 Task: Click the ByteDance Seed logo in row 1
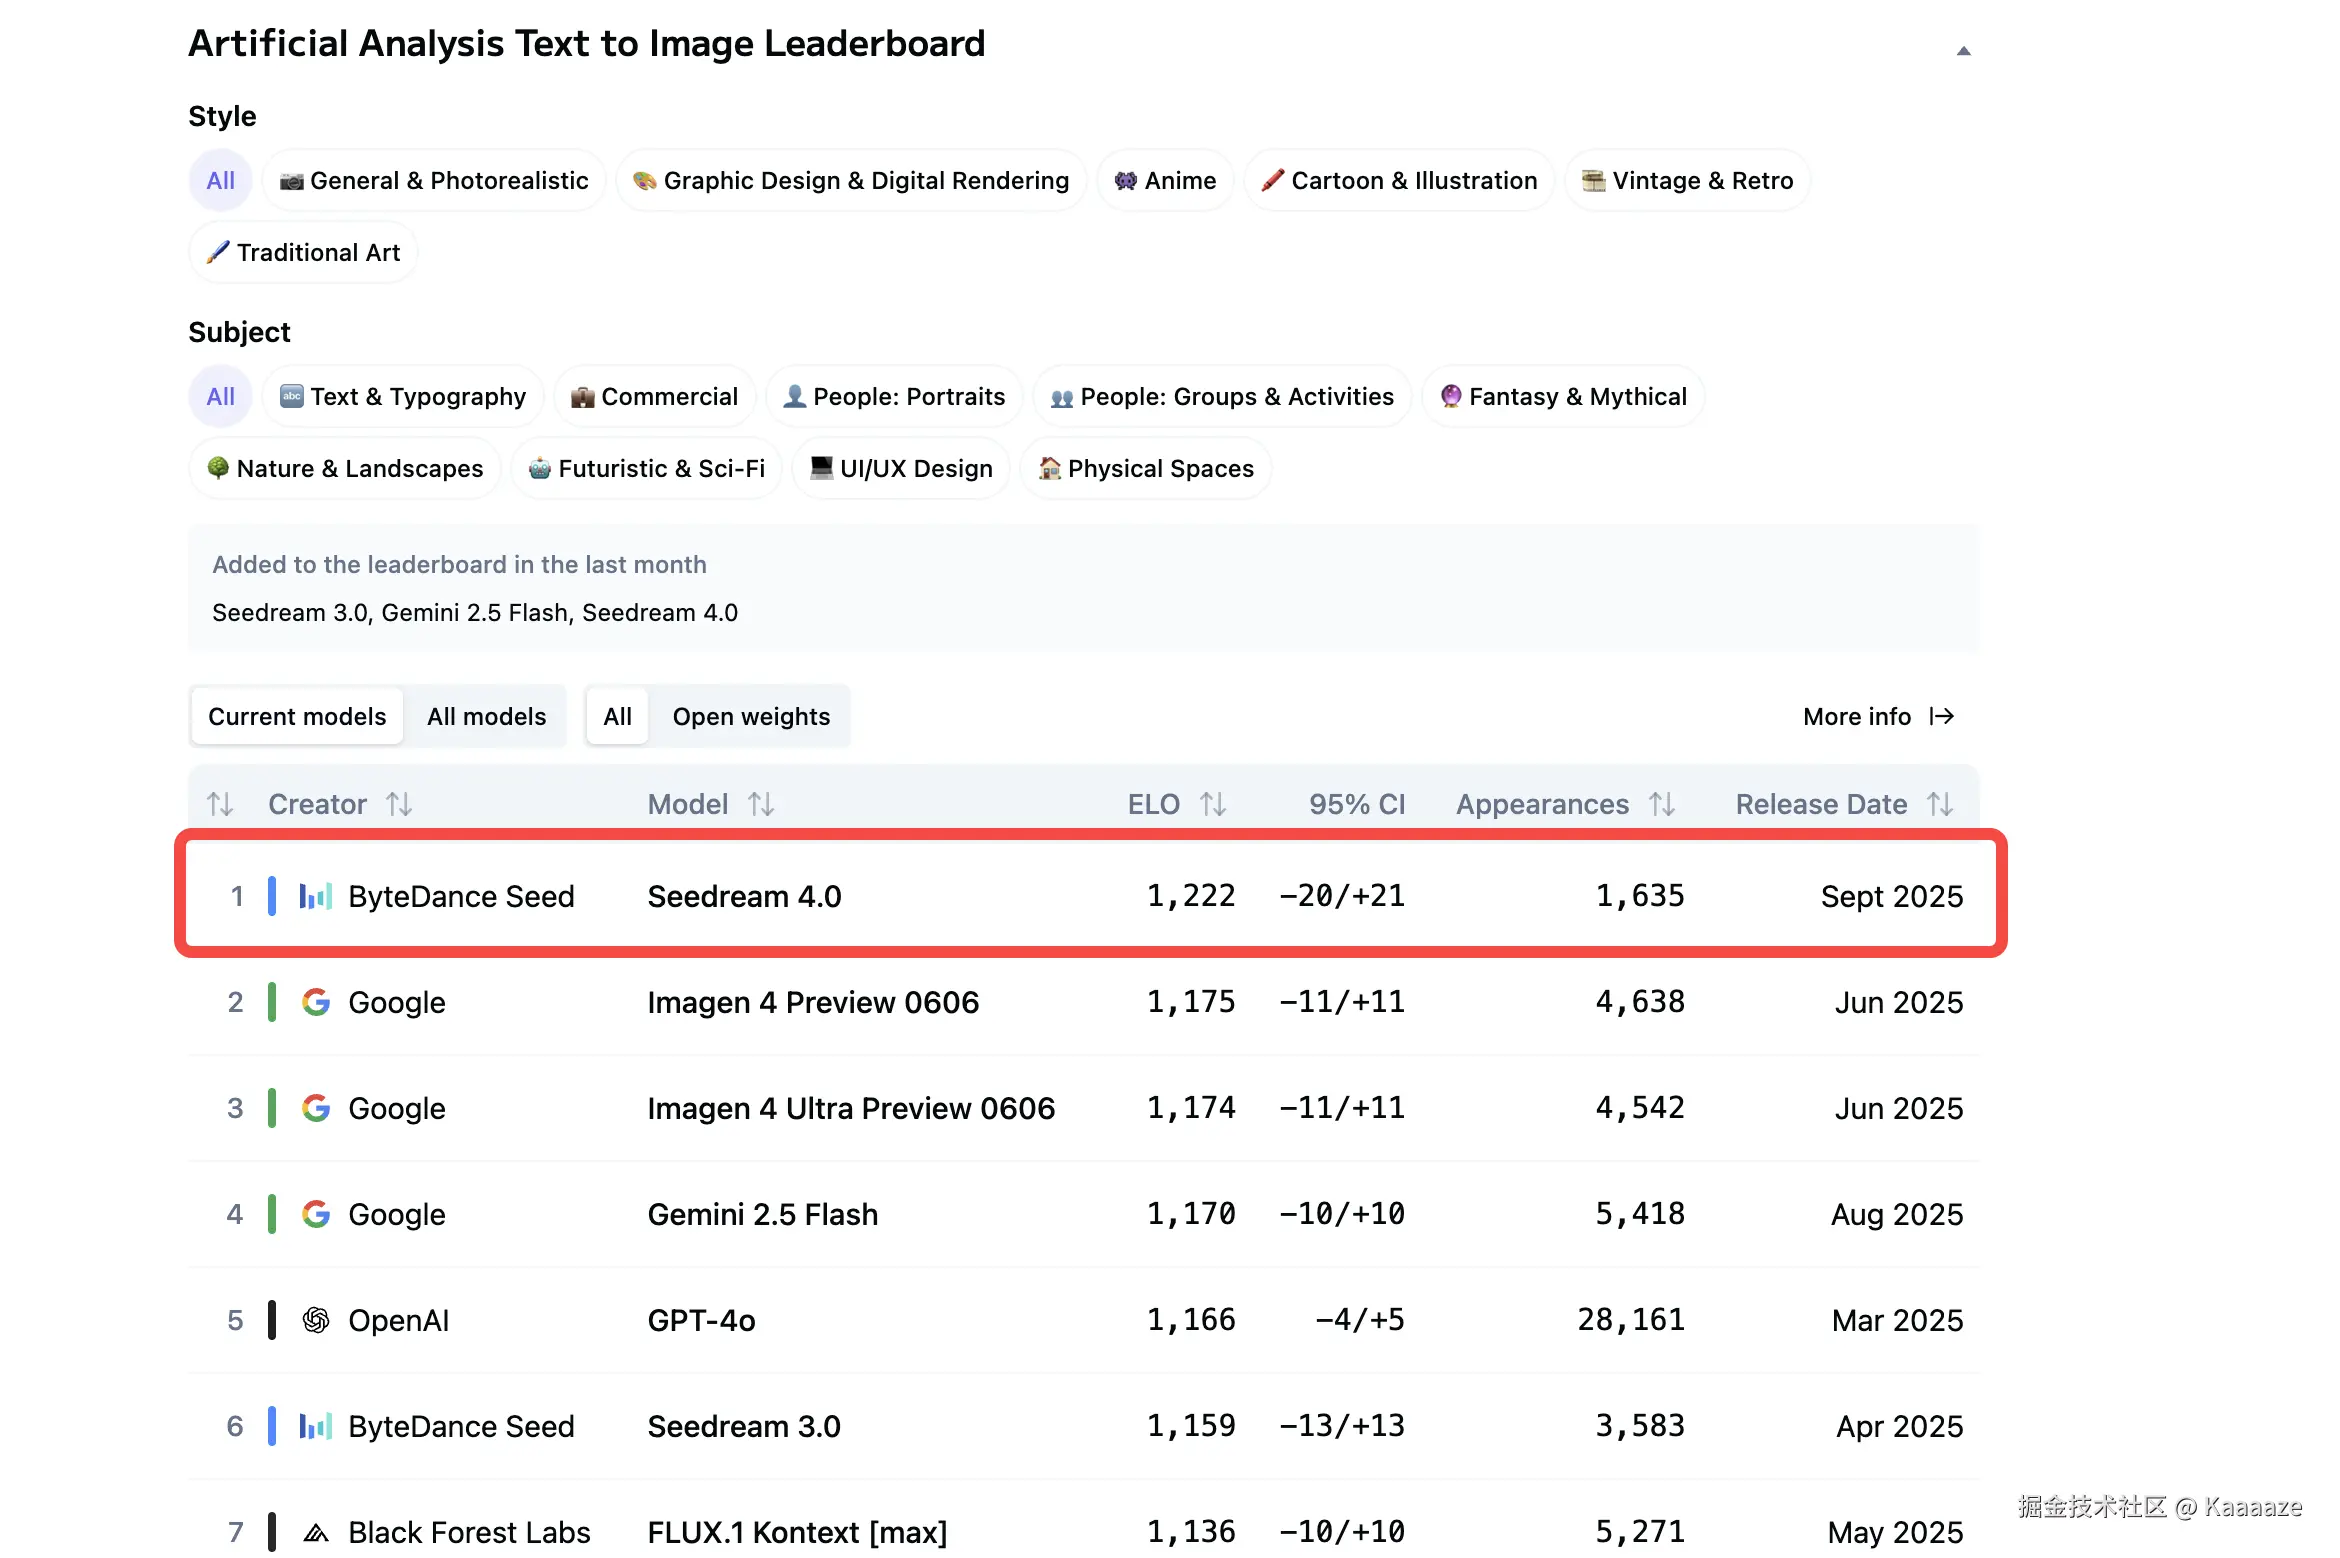tap(315, 896)
